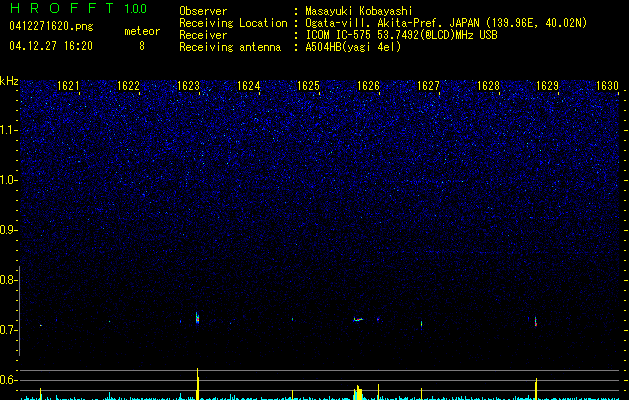Click the meteor count value 8

[142, 46]
